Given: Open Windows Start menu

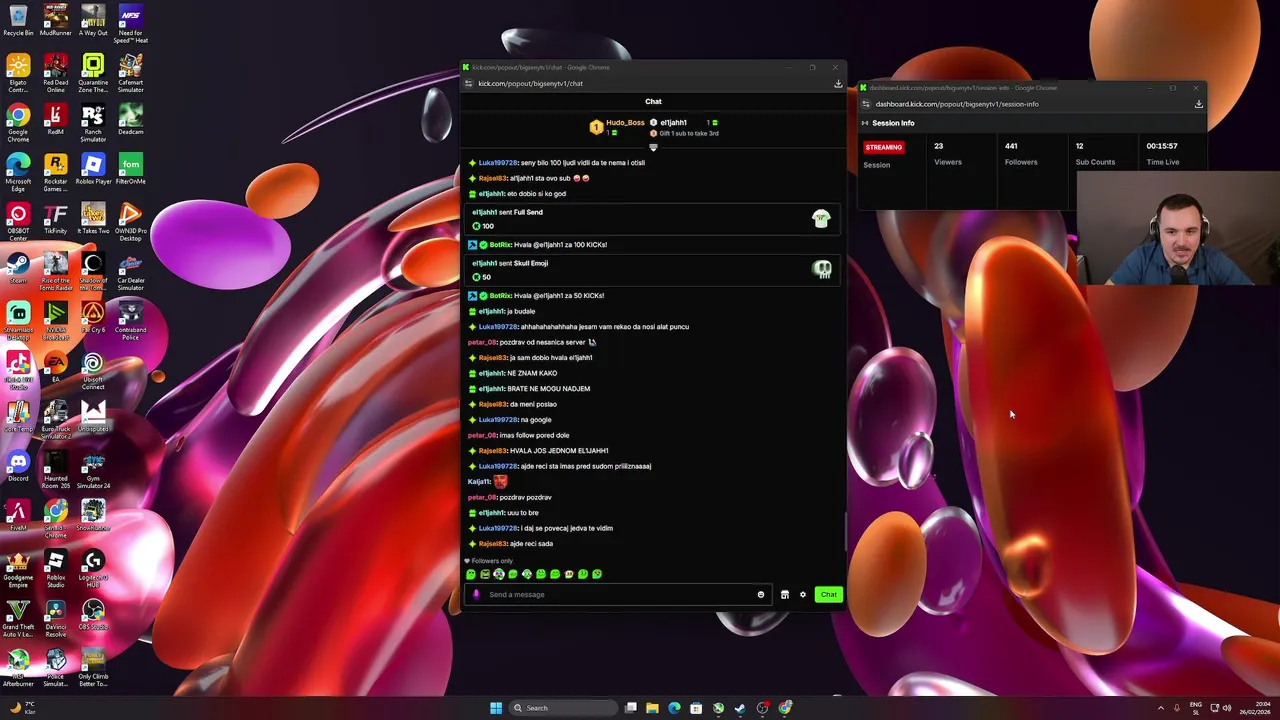Looking at the screenshot, I should click(496, 708).
